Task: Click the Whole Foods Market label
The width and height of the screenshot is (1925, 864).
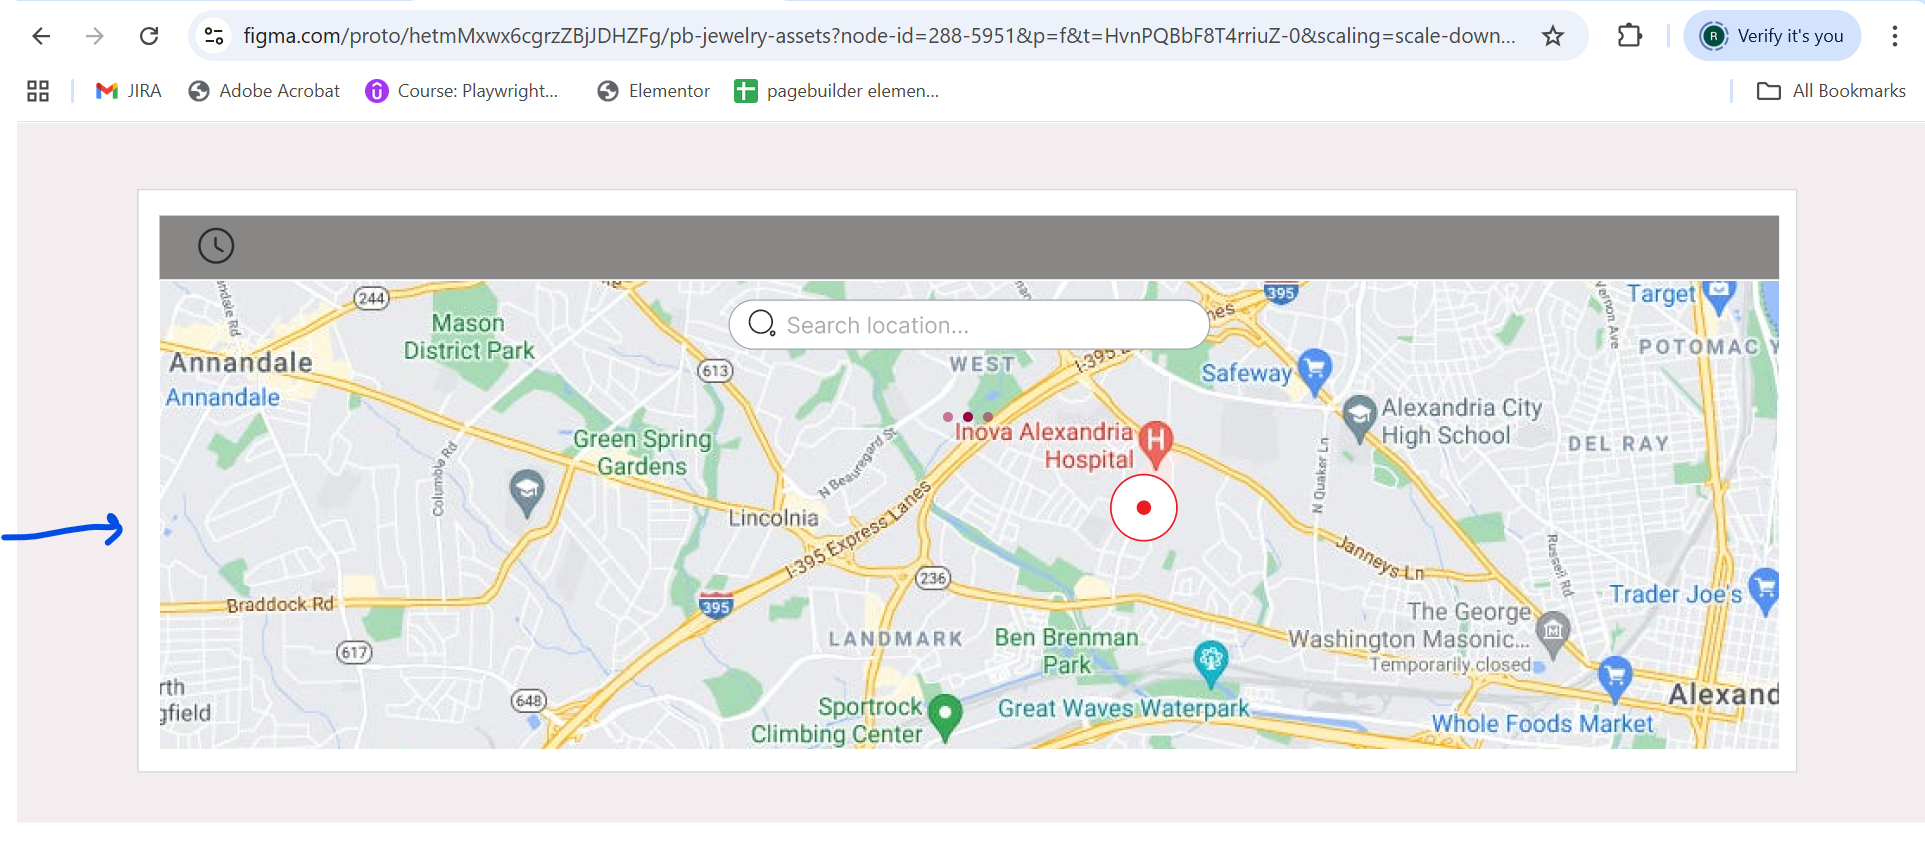Action: tap(1542, 724)
